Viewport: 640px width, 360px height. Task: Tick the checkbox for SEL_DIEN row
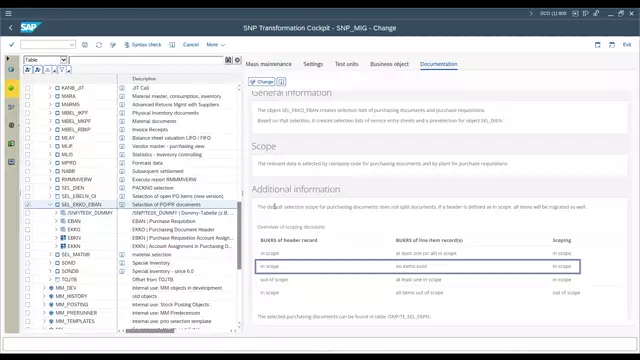click(x=27, y=188)
